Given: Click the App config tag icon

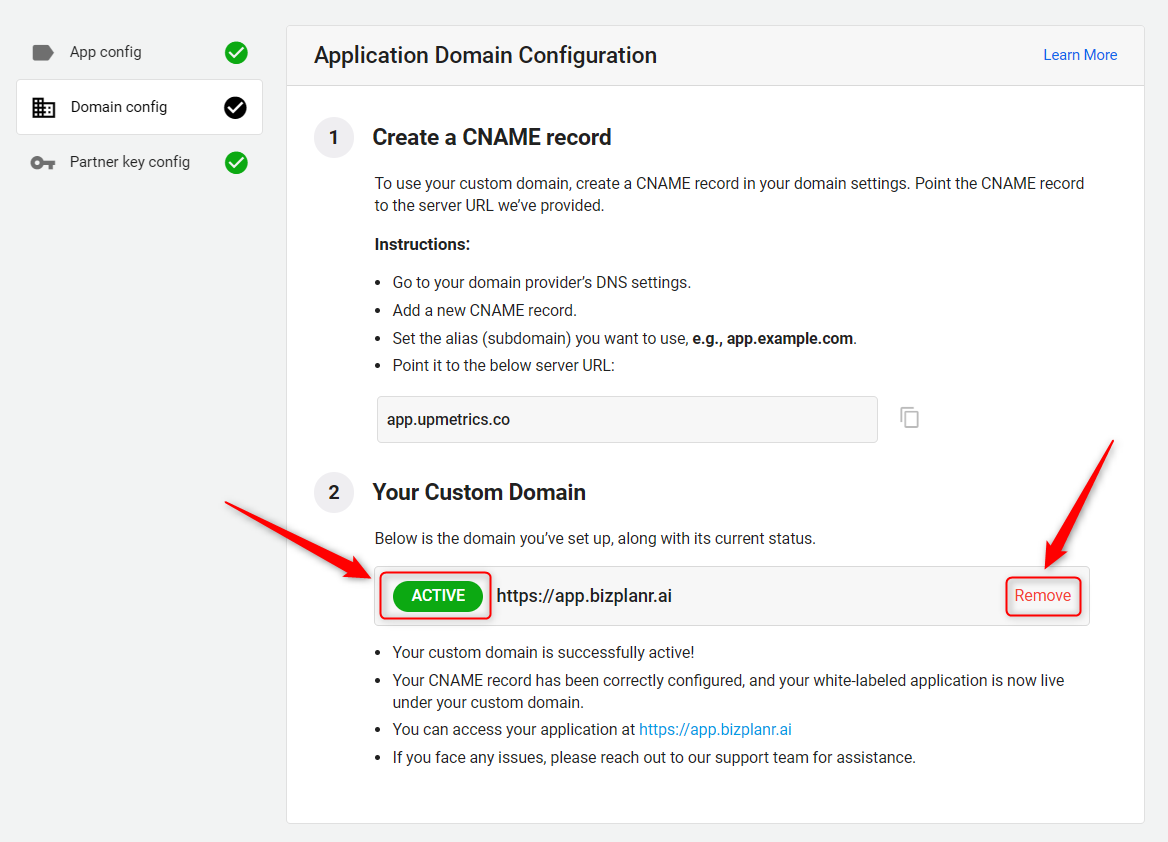Looking at the screenshot, I should (42, 53).
